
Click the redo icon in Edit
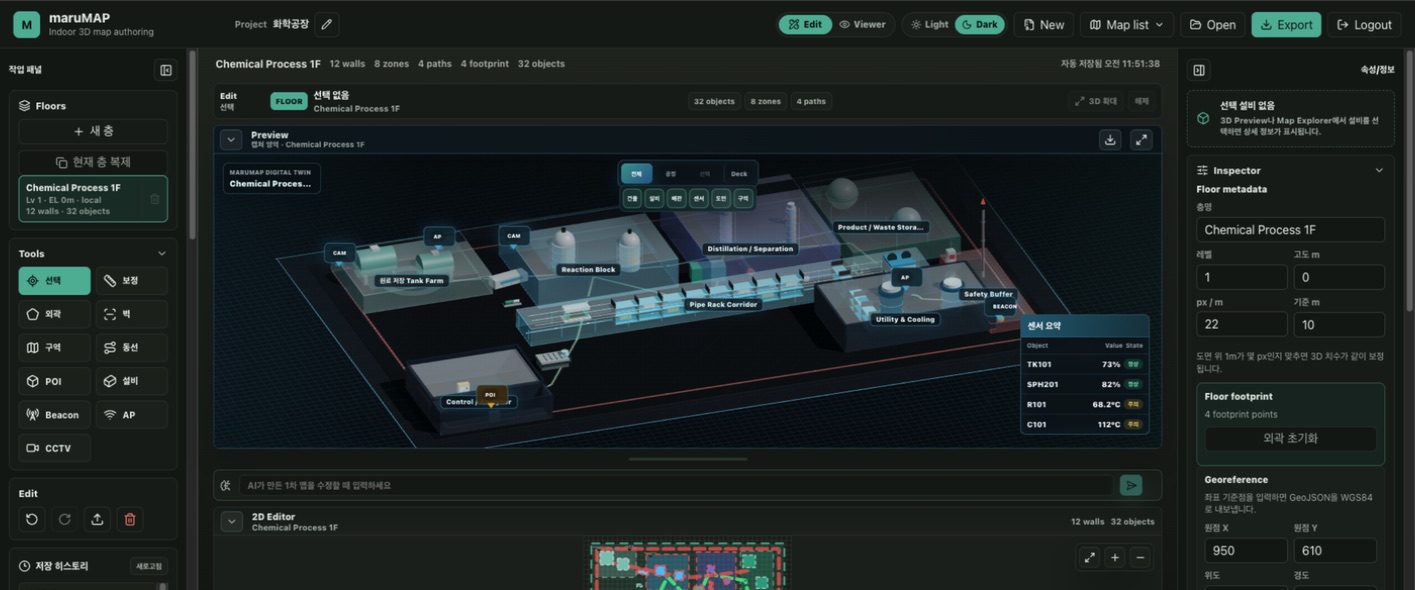65,519
